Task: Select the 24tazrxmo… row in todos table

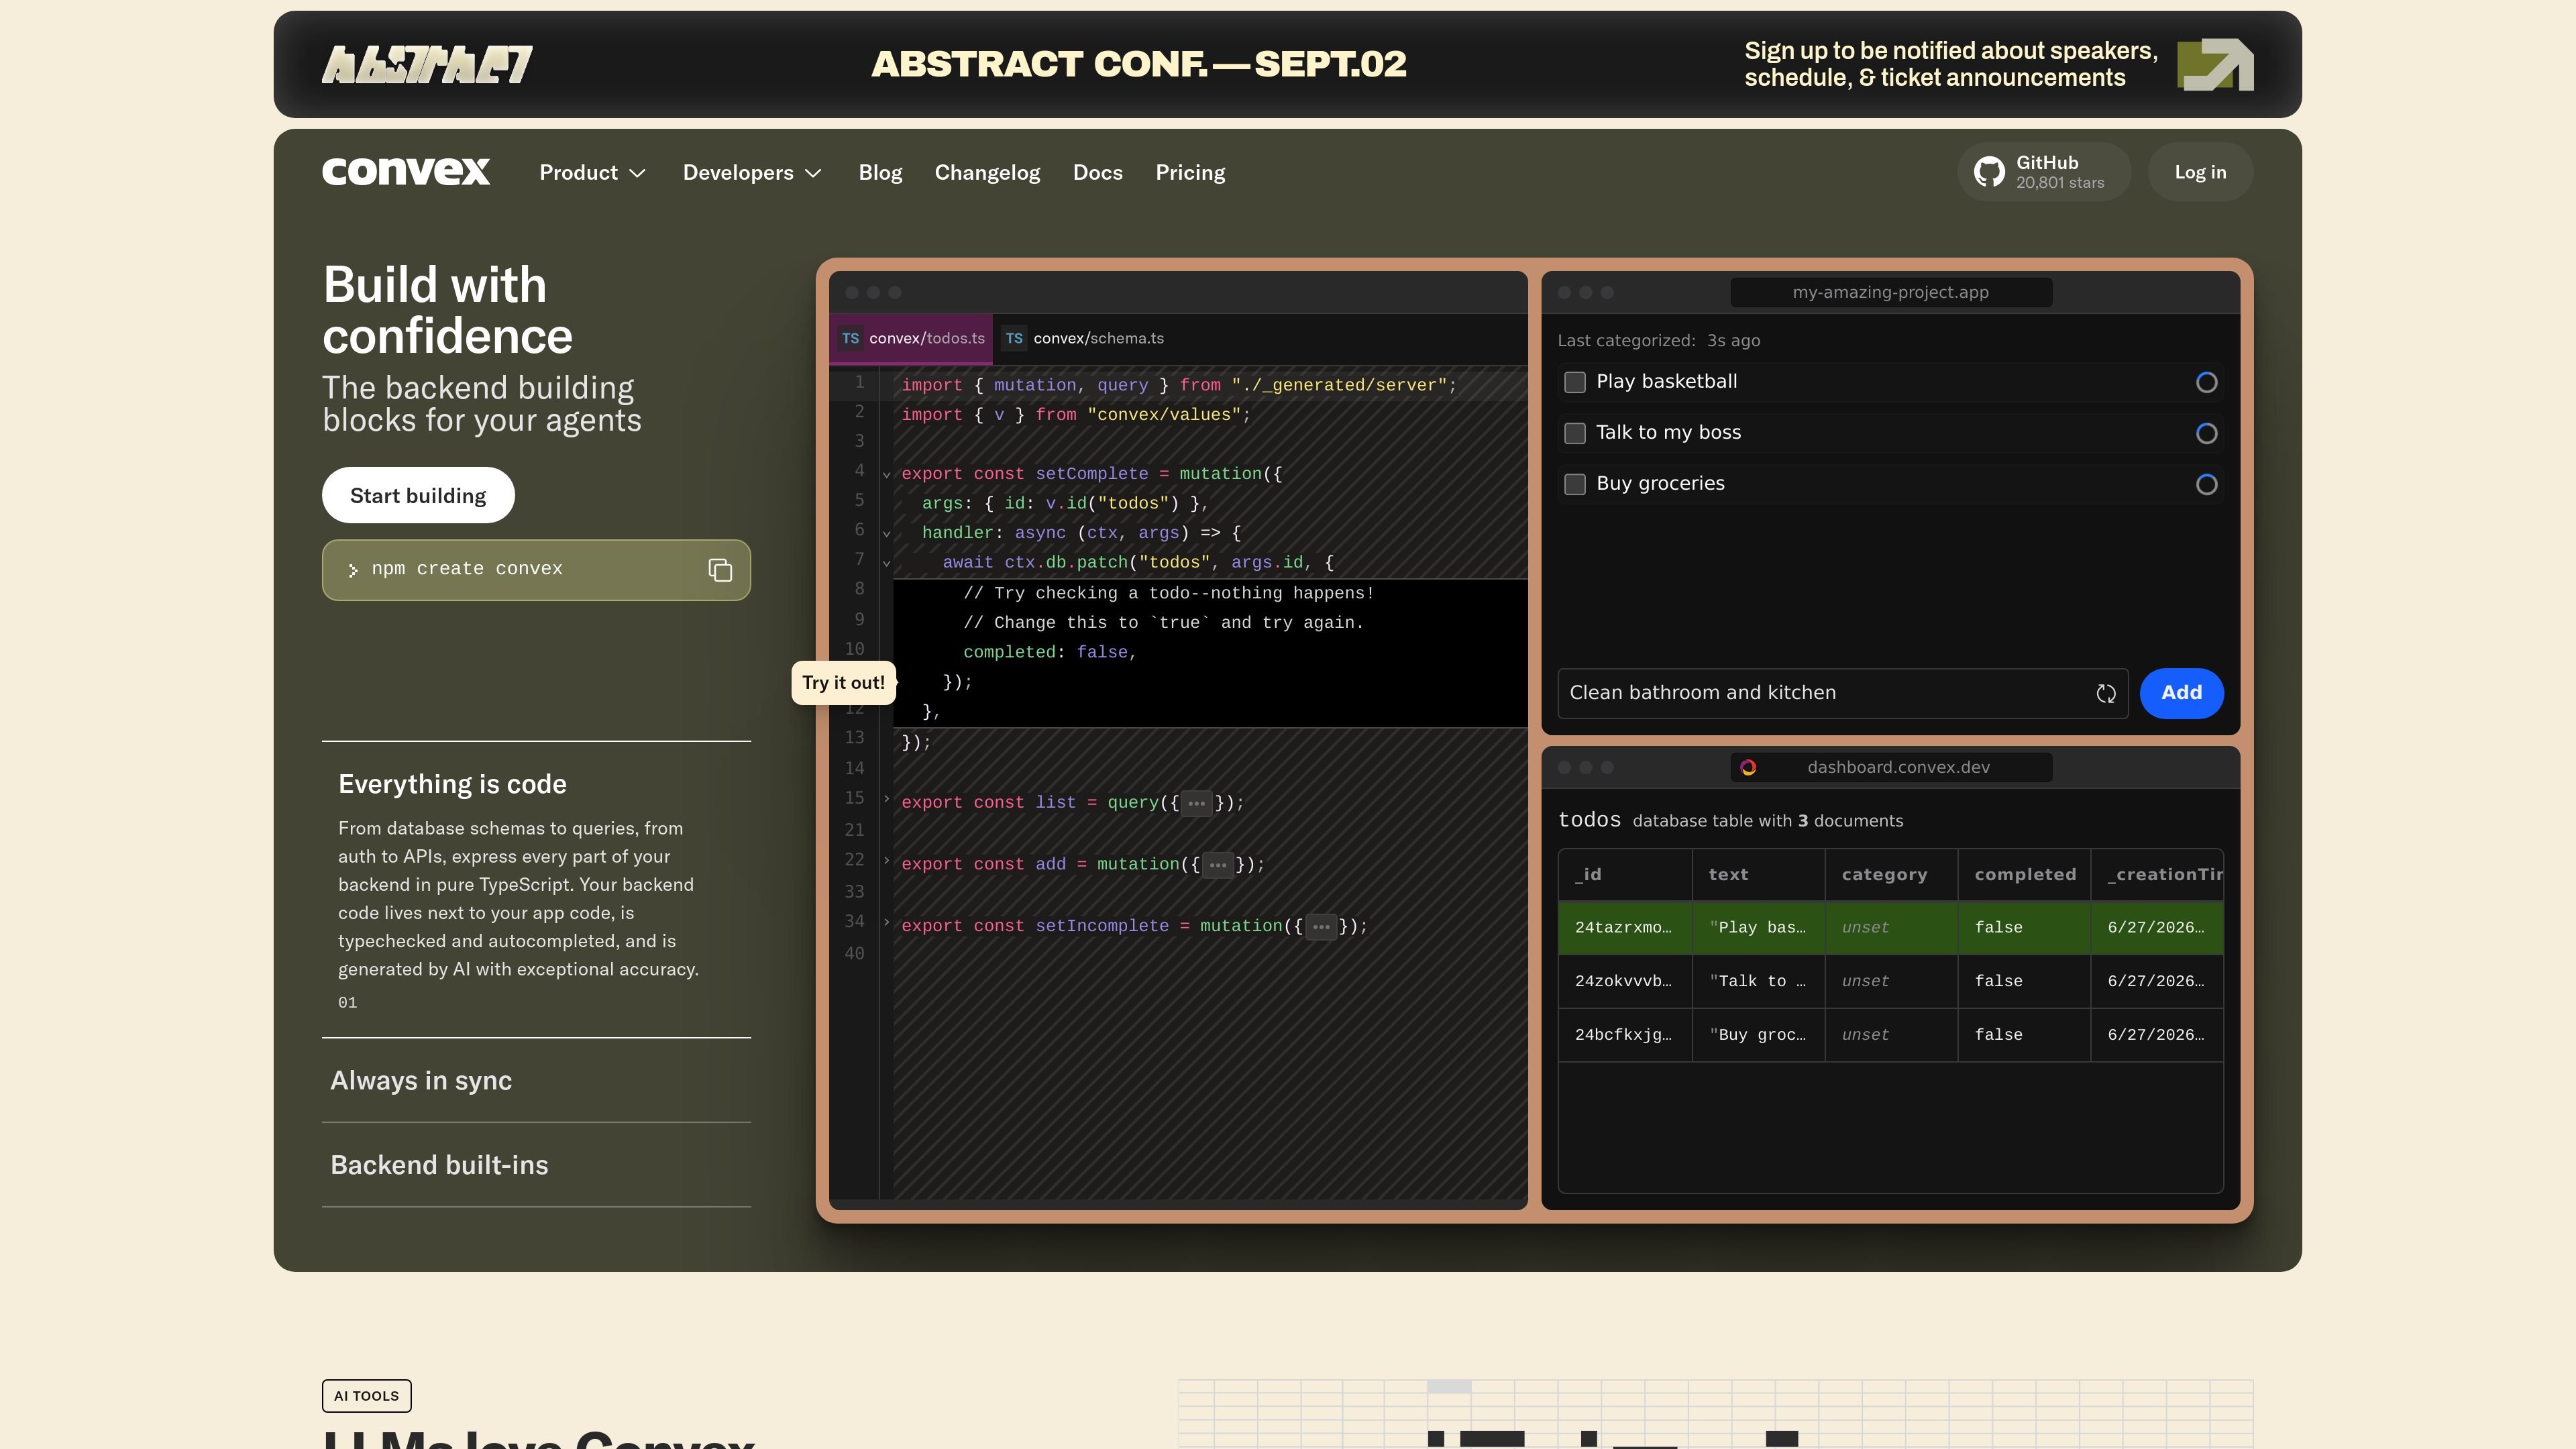Action: (x=1890, y=928)
